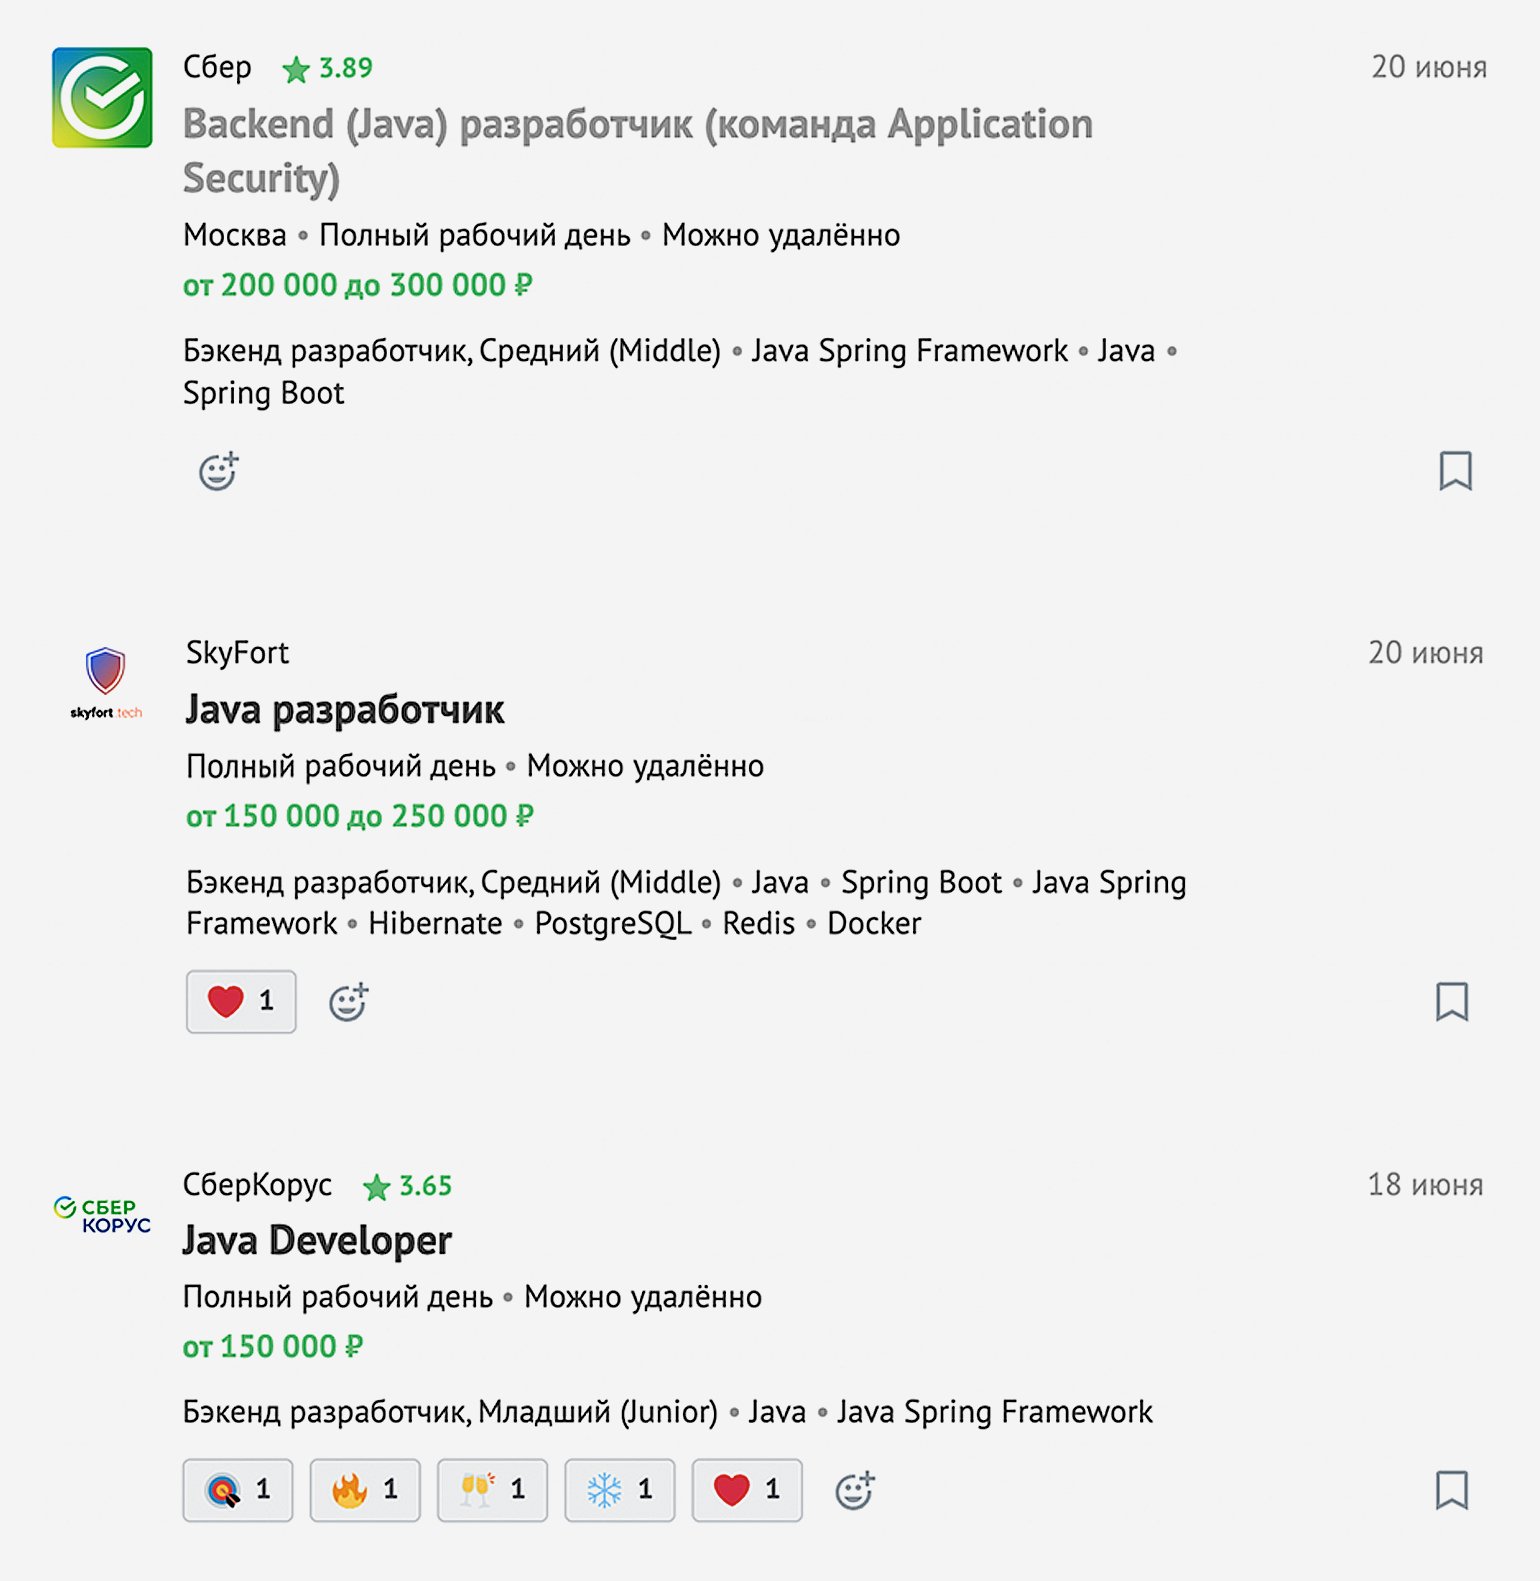
Task: Click the СберКорус company logo
Action: tap(102, 1214)
